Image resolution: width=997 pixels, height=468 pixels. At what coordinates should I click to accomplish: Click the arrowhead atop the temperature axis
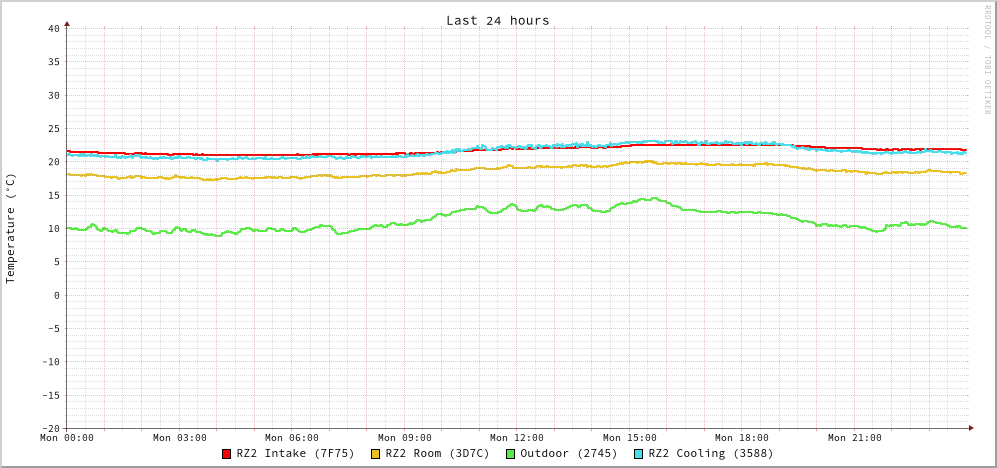(x=67, y=23)
